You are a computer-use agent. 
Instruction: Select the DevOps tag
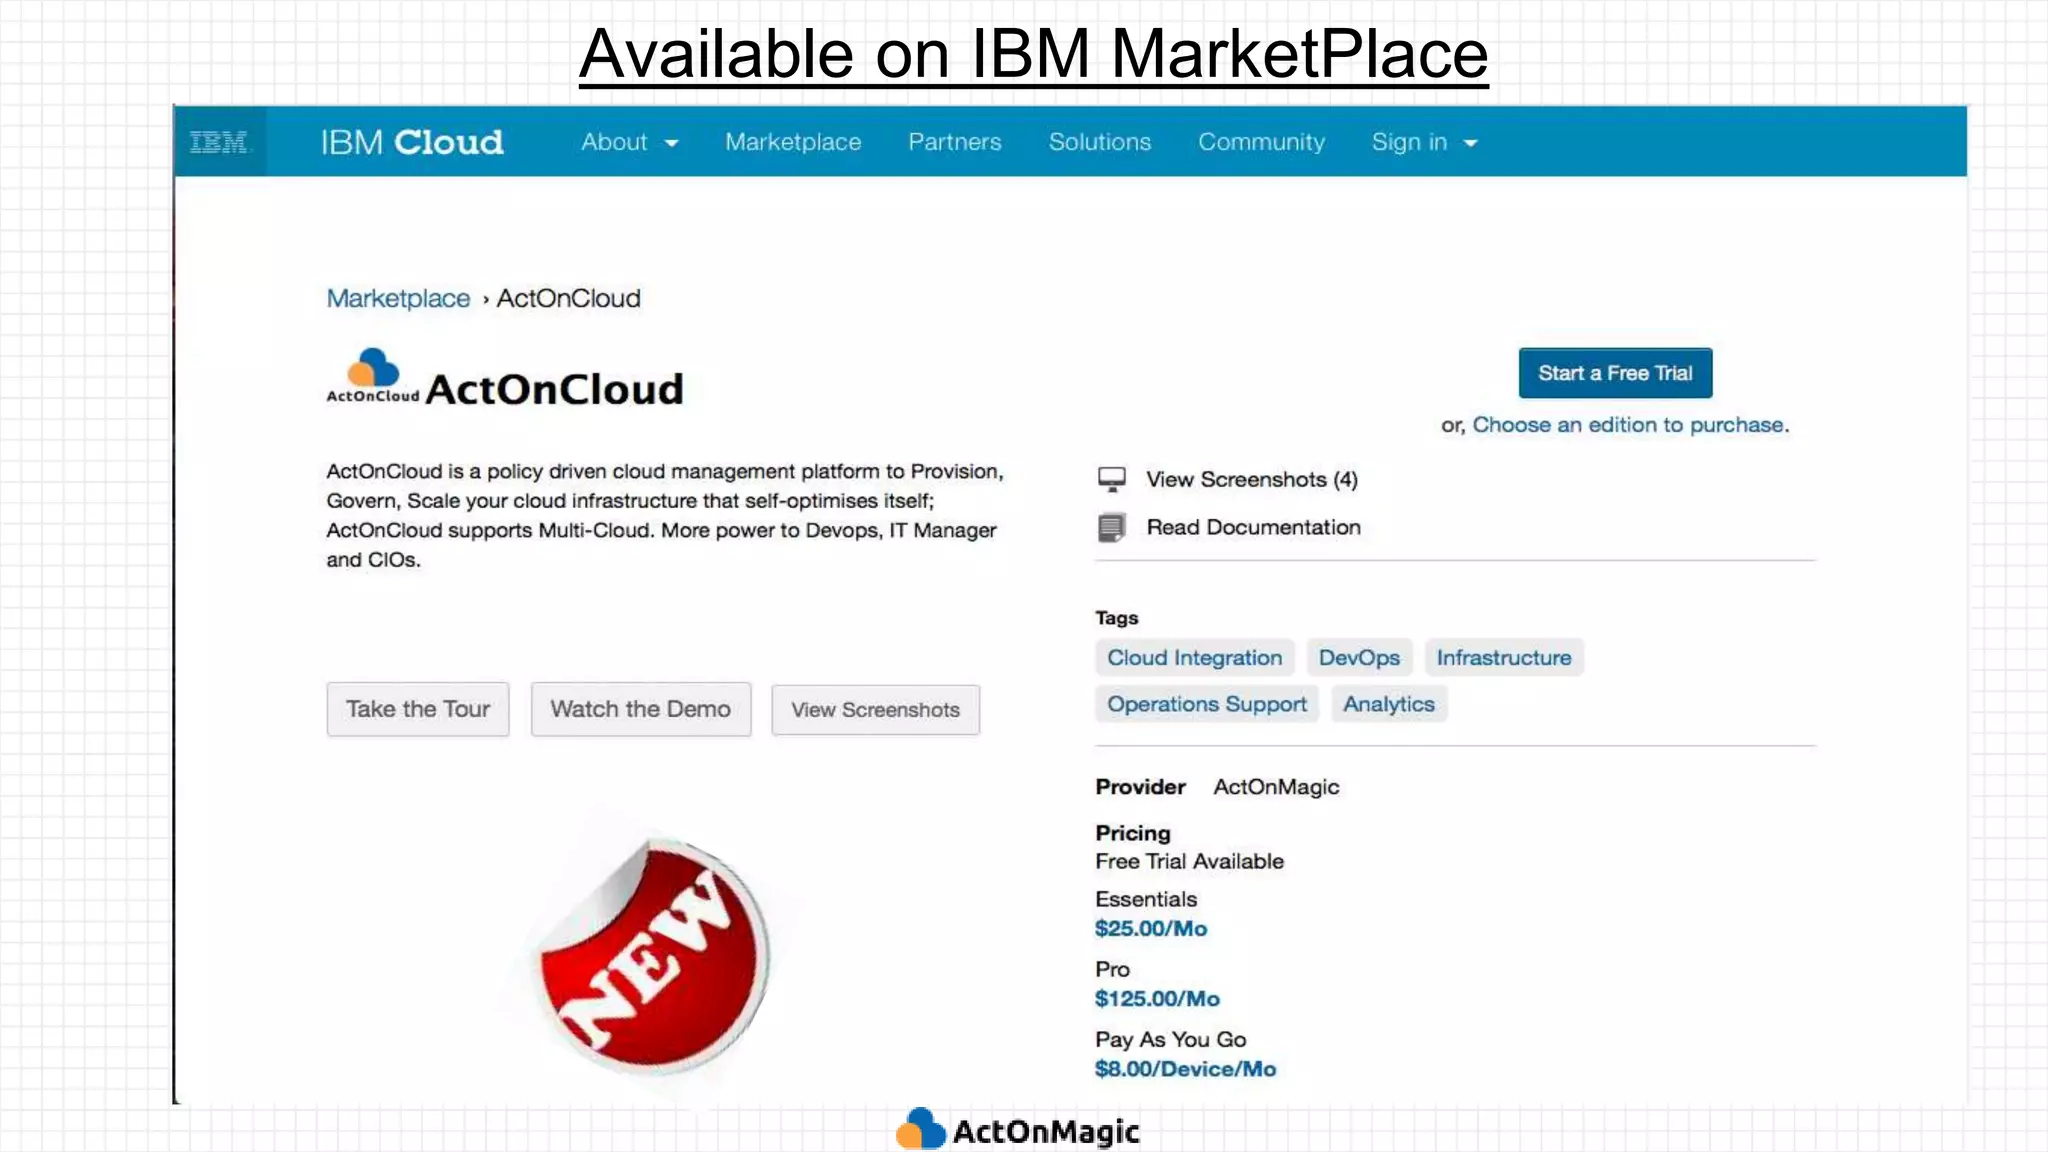(x=1359, y=658)
